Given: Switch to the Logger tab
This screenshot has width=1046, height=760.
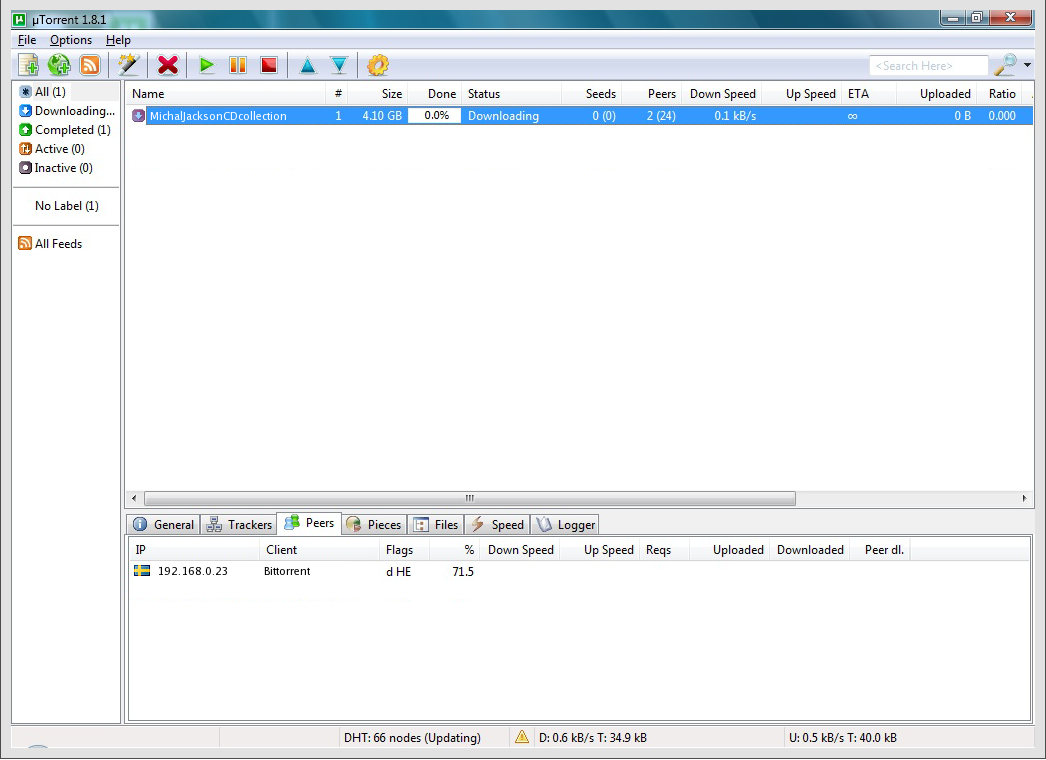Looking at the screenshot, I should click(x=566, y=524).
